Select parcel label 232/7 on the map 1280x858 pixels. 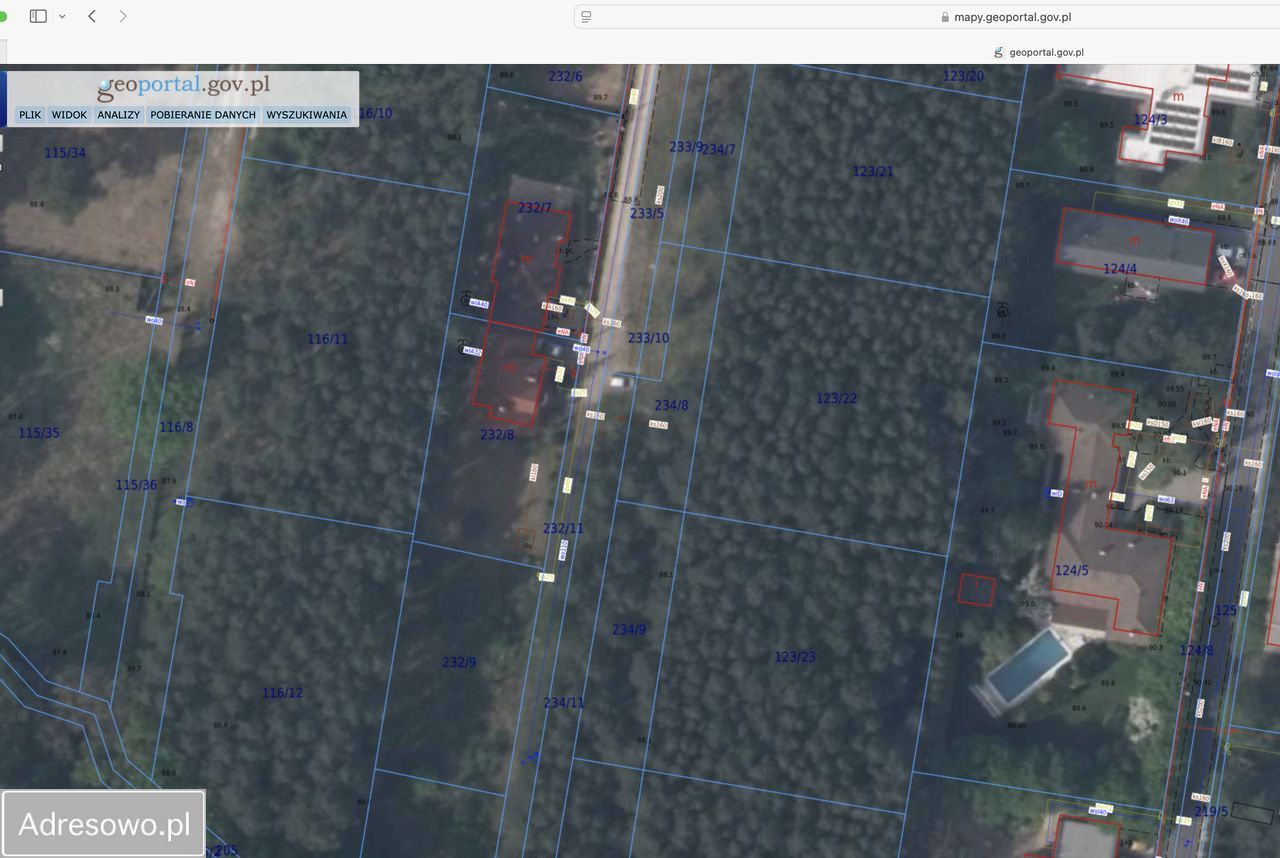pyautogui.click(x=535, y=208)
